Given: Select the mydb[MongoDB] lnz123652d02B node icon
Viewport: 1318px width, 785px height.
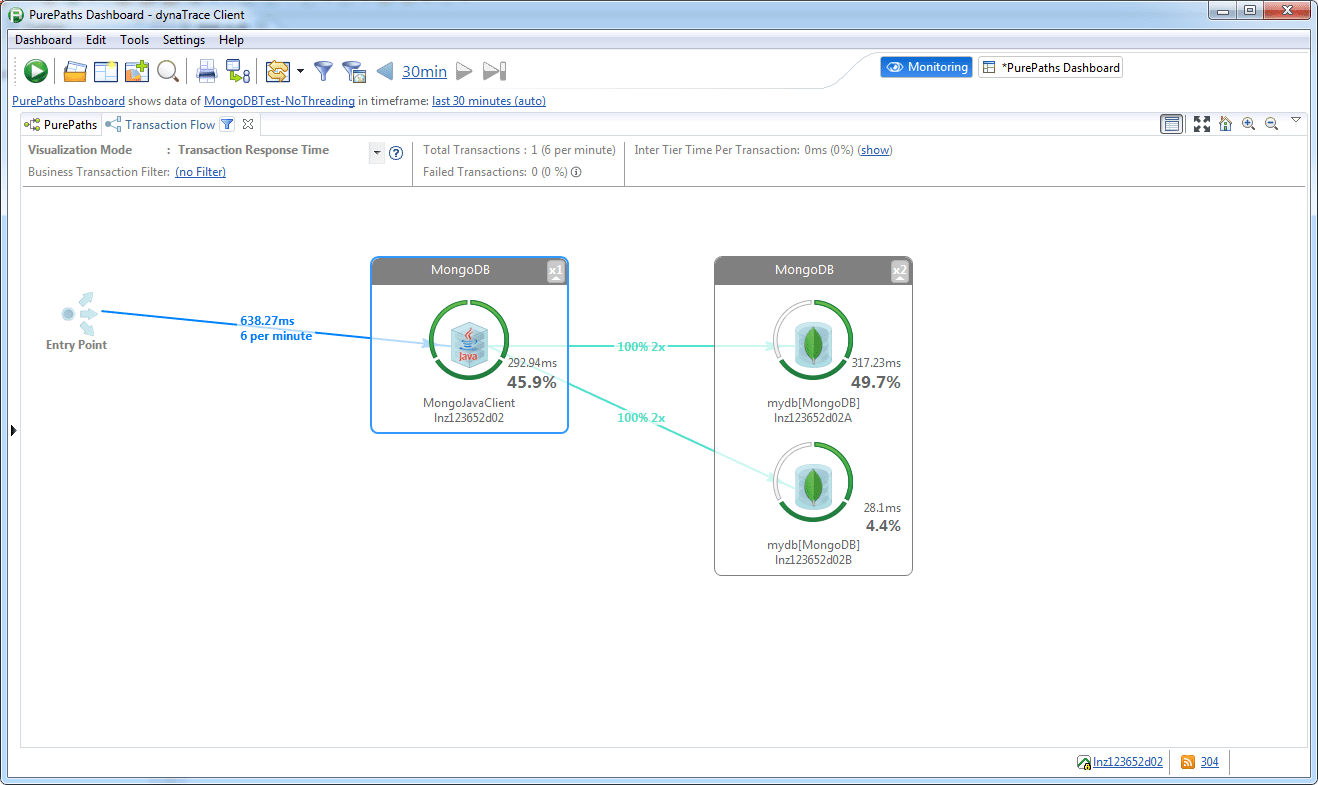Looking at the screenshot, I should (813, 485).
